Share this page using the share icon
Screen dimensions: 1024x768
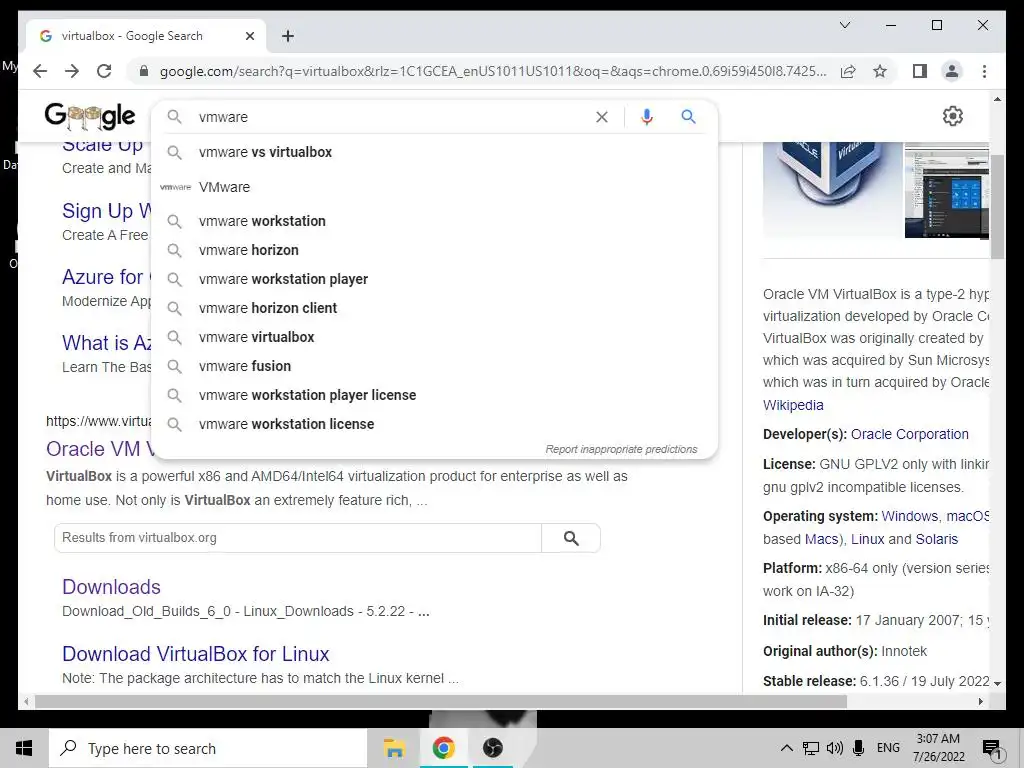[848, 71]
